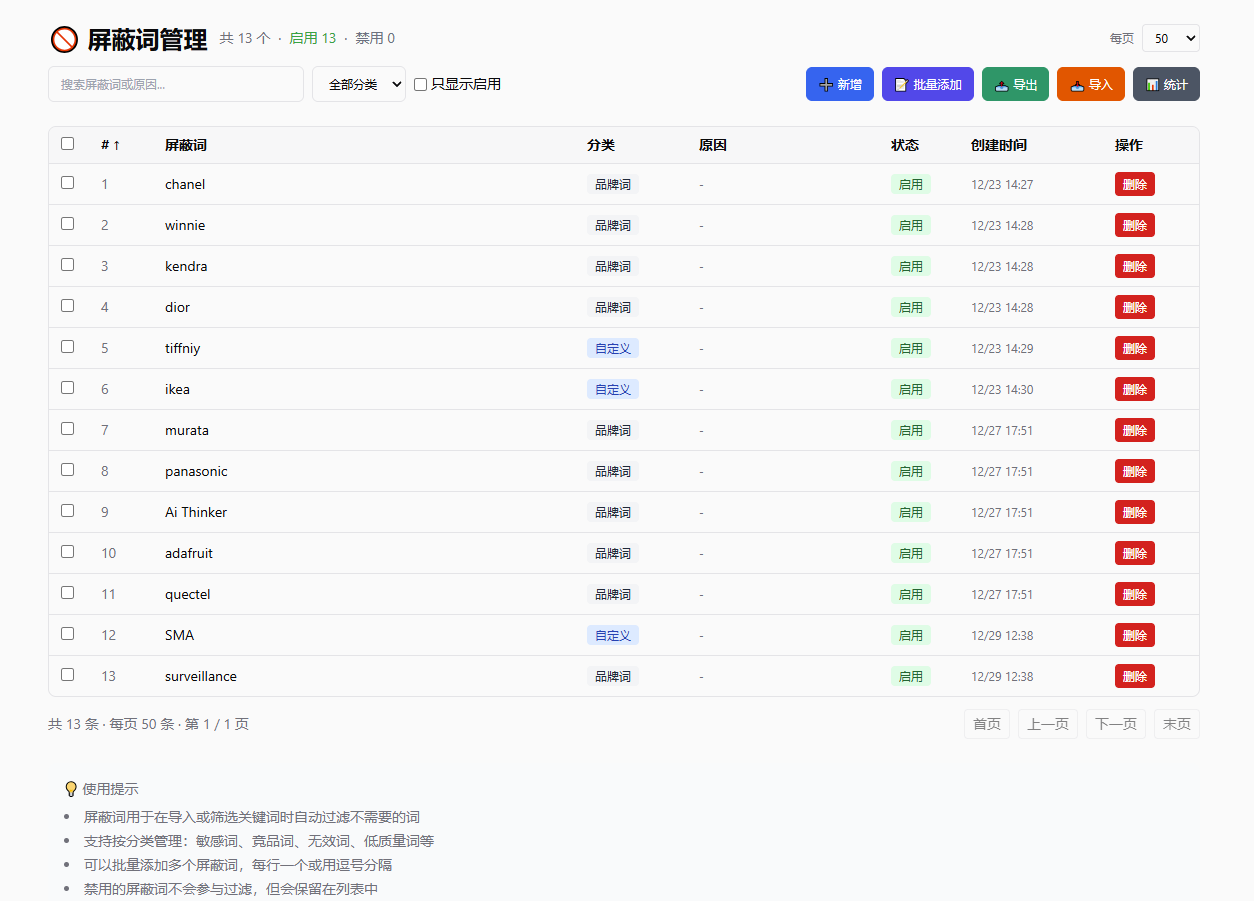Focus the 搜索屏蔽词或原因 search field

tap(175, 84)
